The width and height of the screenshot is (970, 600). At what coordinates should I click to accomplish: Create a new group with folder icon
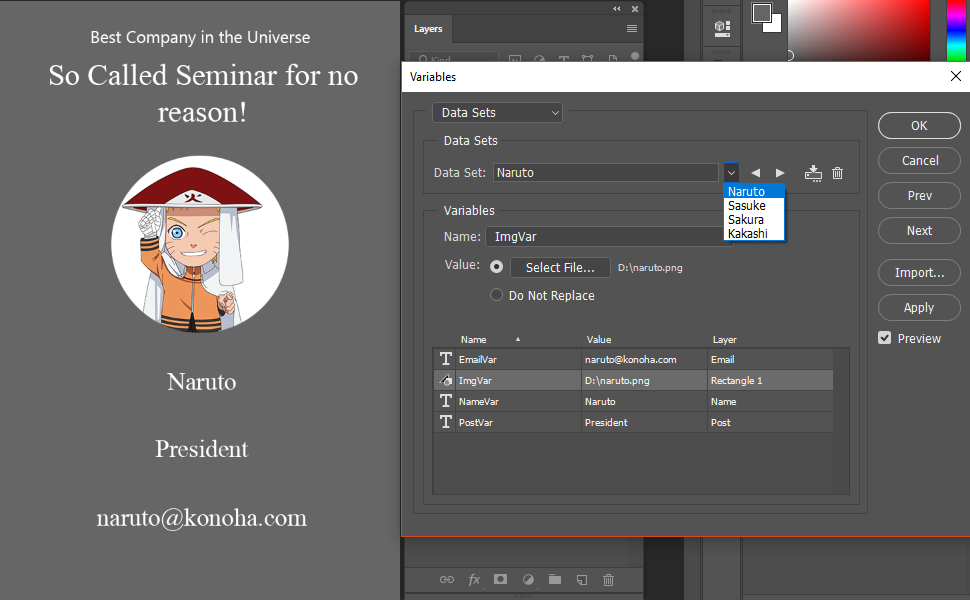[555, 579]
